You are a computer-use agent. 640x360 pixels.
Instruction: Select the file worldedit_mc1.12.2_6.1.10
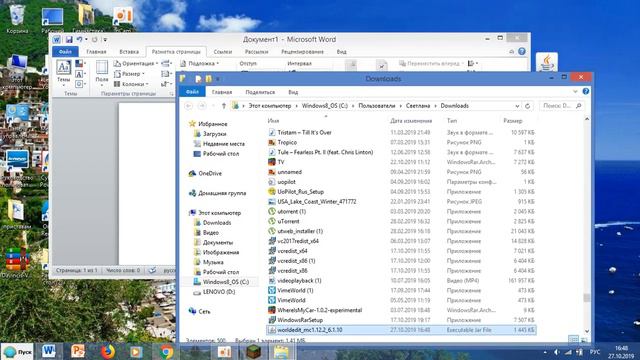[401, 330]
